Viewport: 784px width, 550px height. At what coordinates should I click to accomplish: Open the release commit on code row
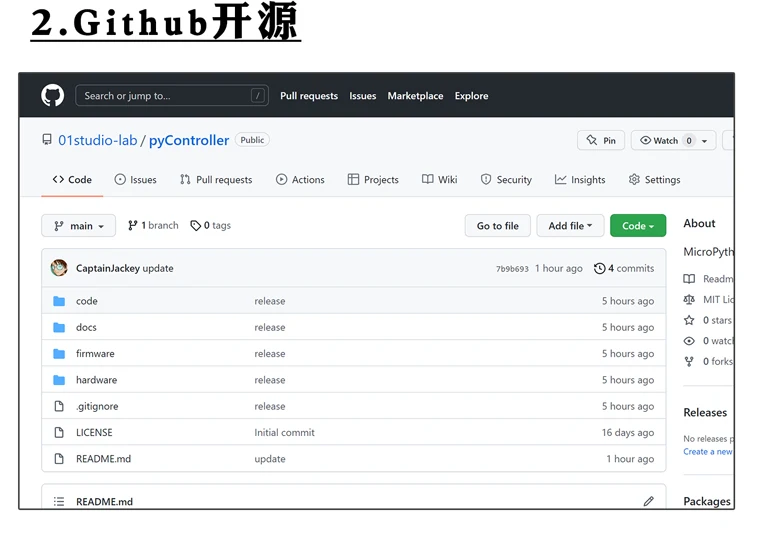[x=270, y=301]
